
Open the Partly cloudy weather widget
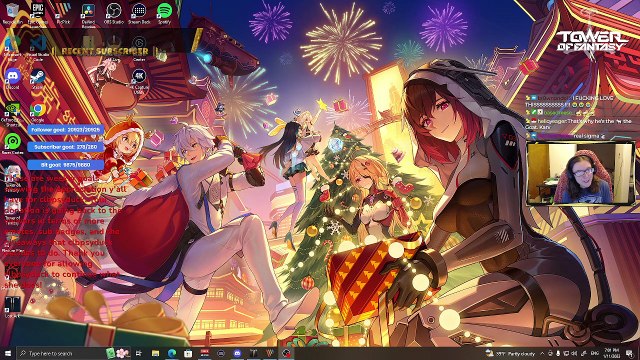click(x=510, y=353)
